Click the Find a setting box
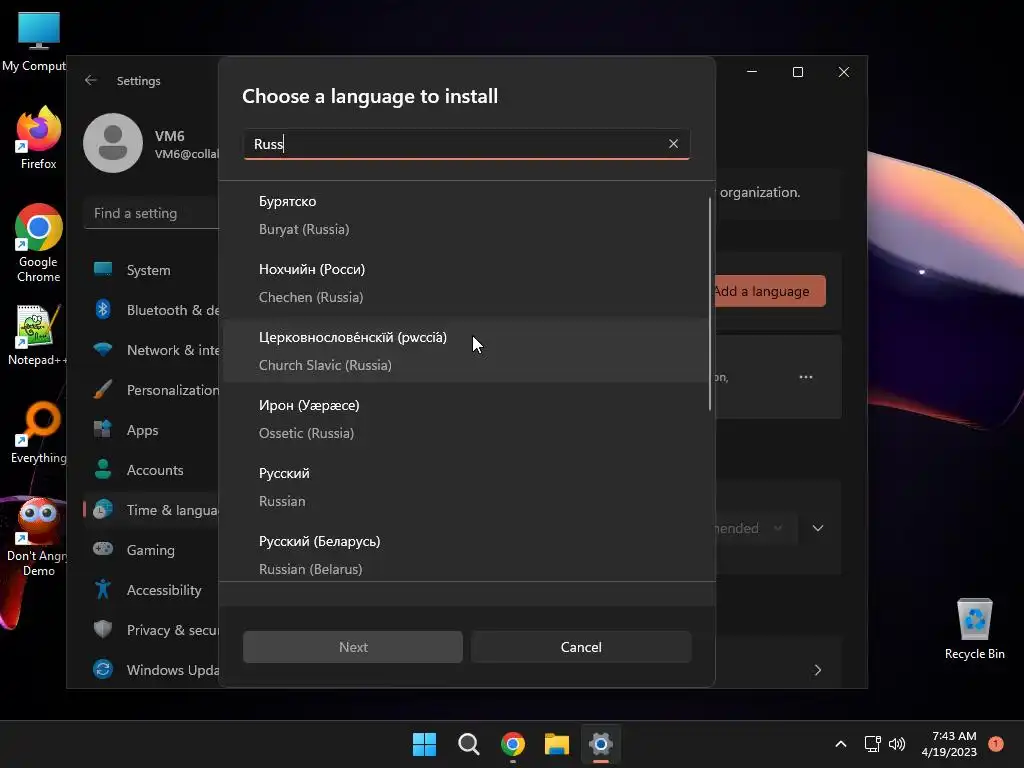This screenshot has height=768, width=1024. click(x=153, y=214)
